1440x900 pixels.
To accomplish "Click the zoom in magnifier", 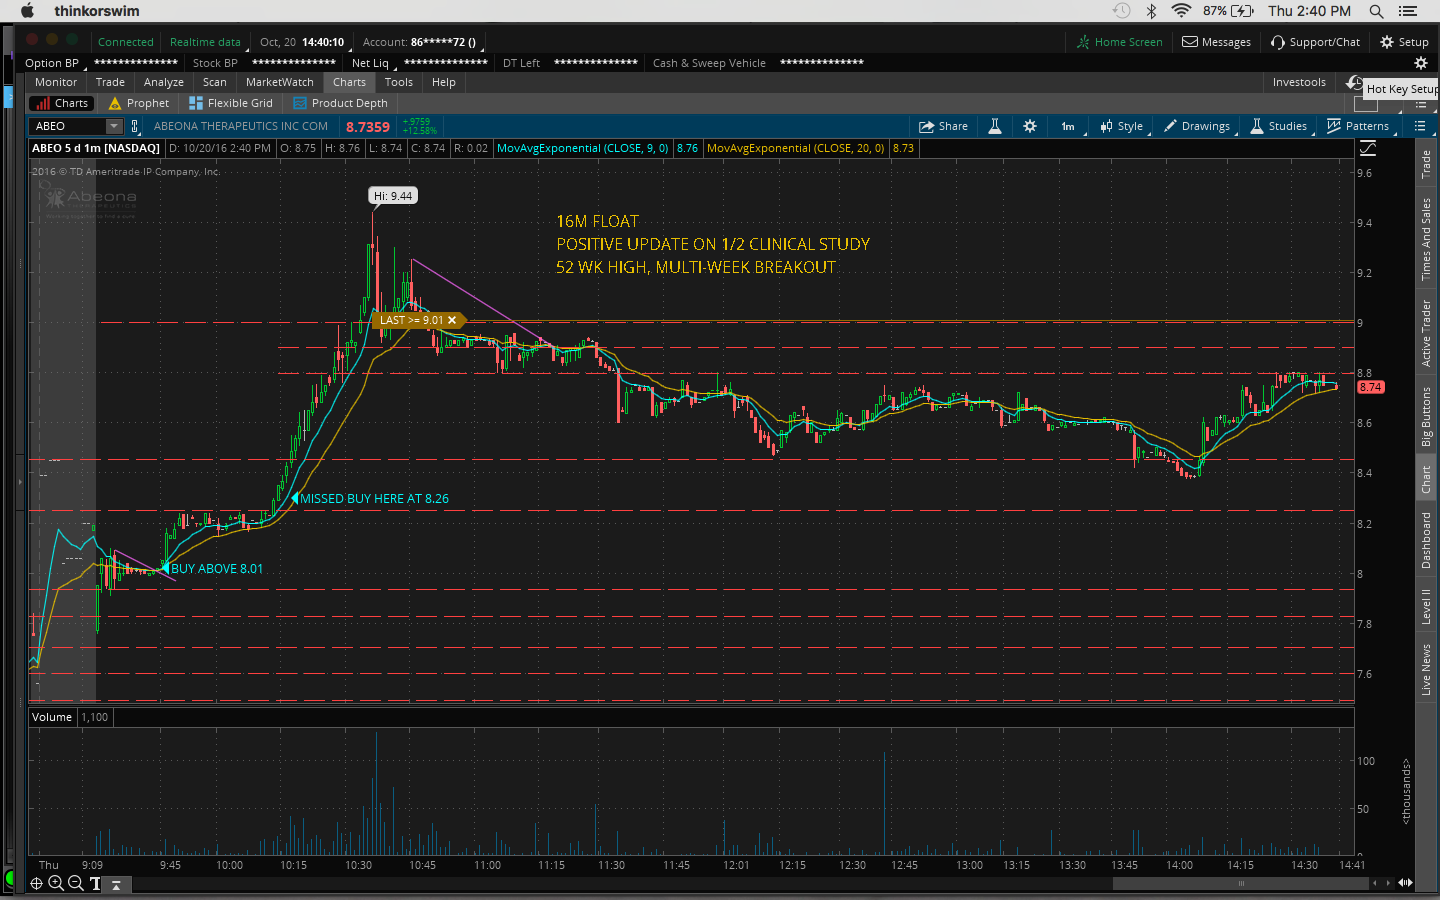I will pos(56,883).
